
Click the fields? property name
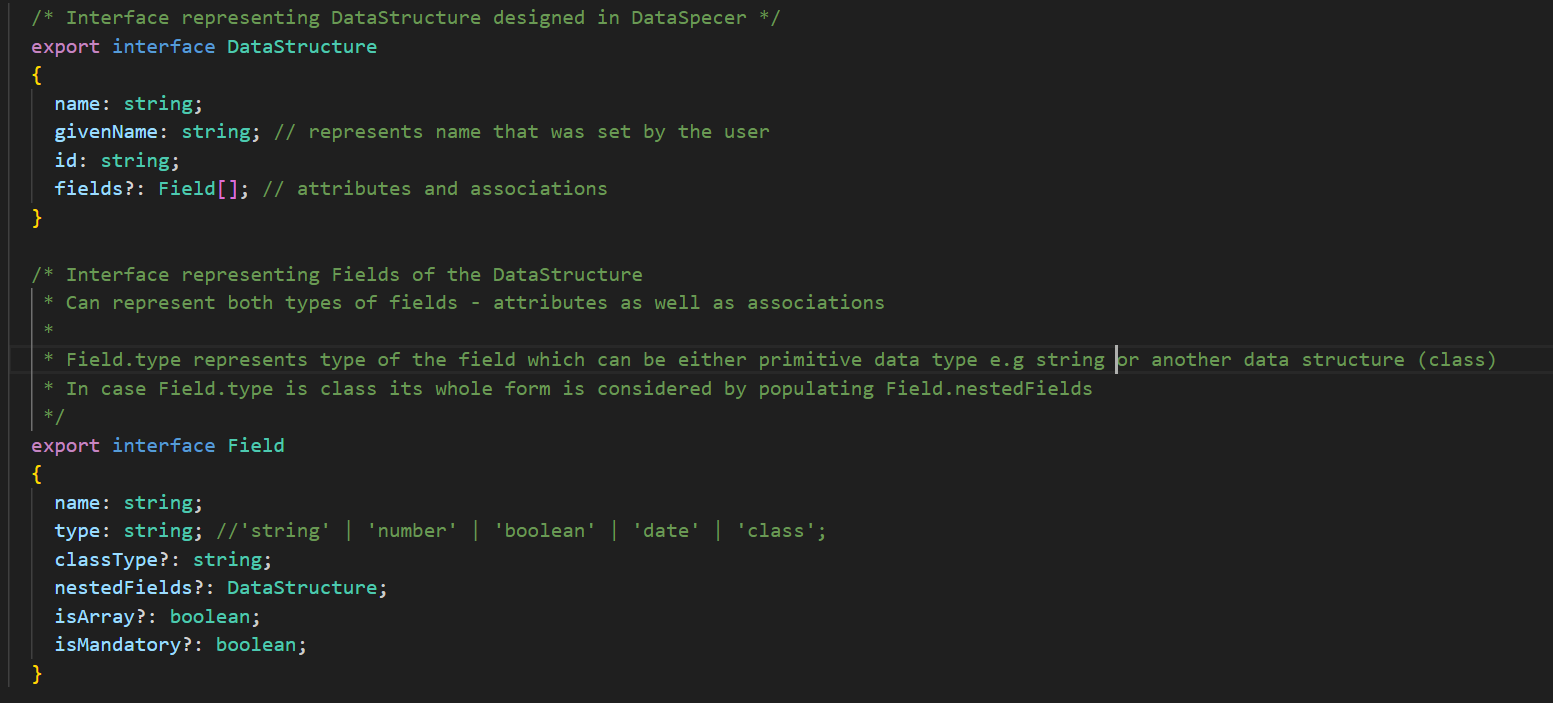[x=94, y=189]
